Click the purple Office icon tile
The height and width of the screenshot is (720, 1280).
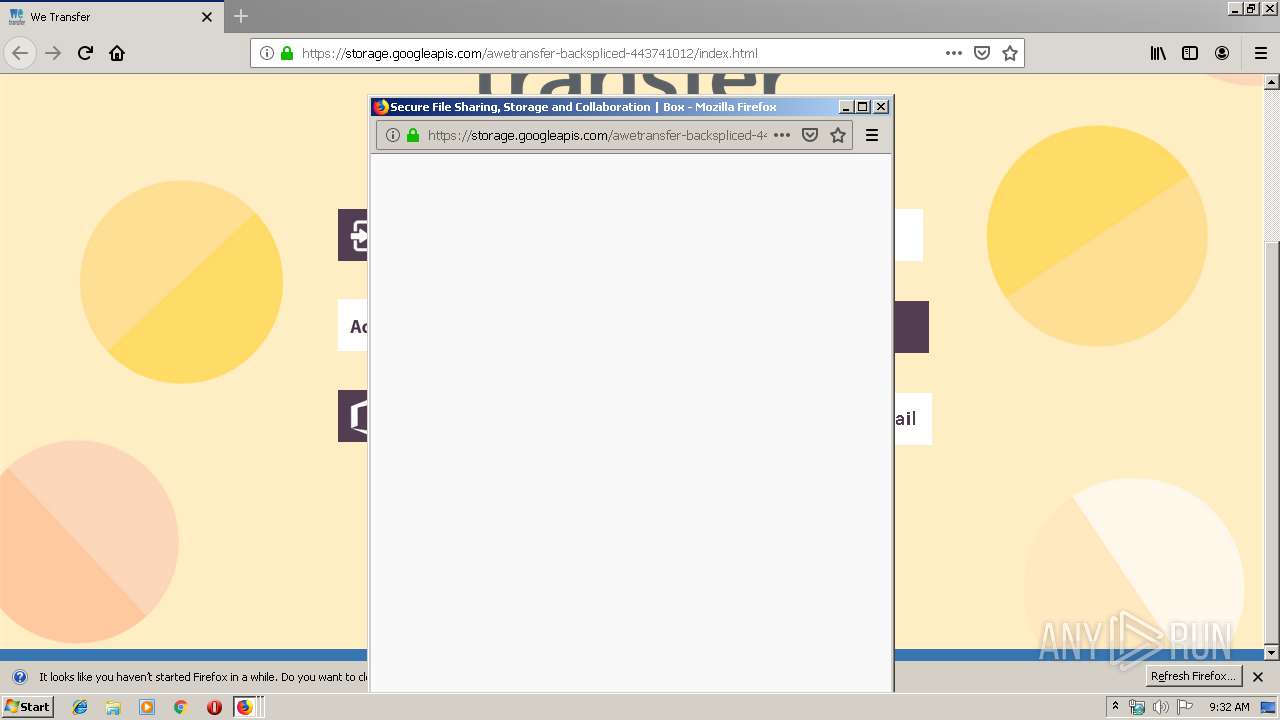click(x=353, y=416)
